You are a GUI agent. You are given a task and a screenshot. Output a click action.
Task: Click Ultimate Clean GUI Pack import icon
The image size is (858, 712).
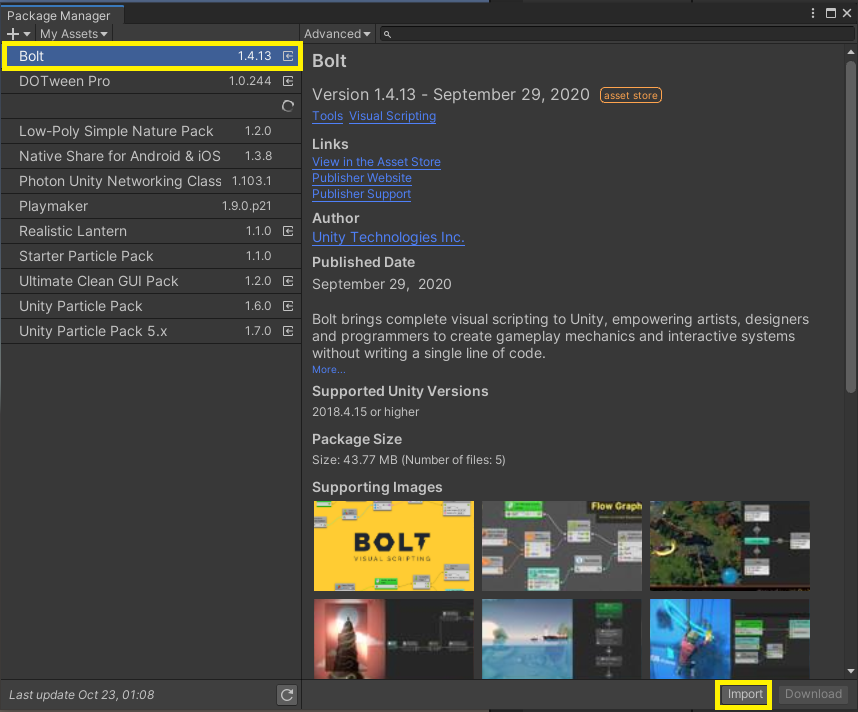click(288, 281)
